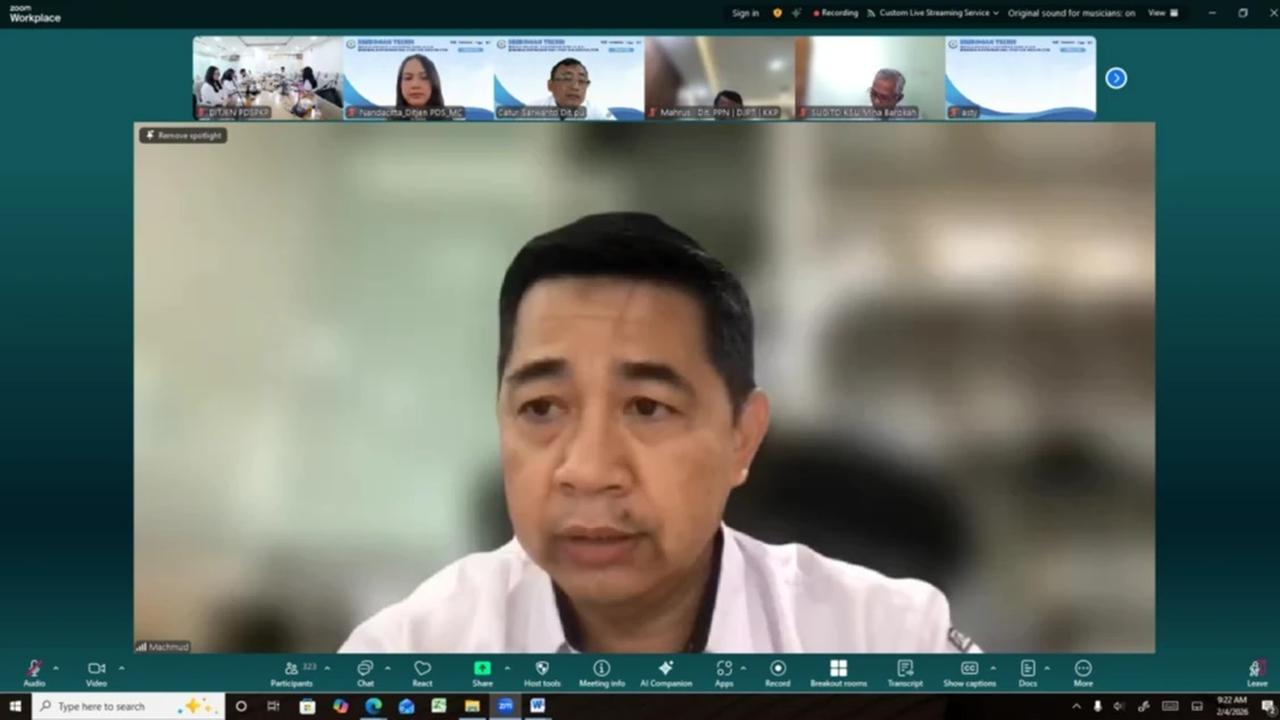Show hidden system tray icons

(x=1076, y=706)
